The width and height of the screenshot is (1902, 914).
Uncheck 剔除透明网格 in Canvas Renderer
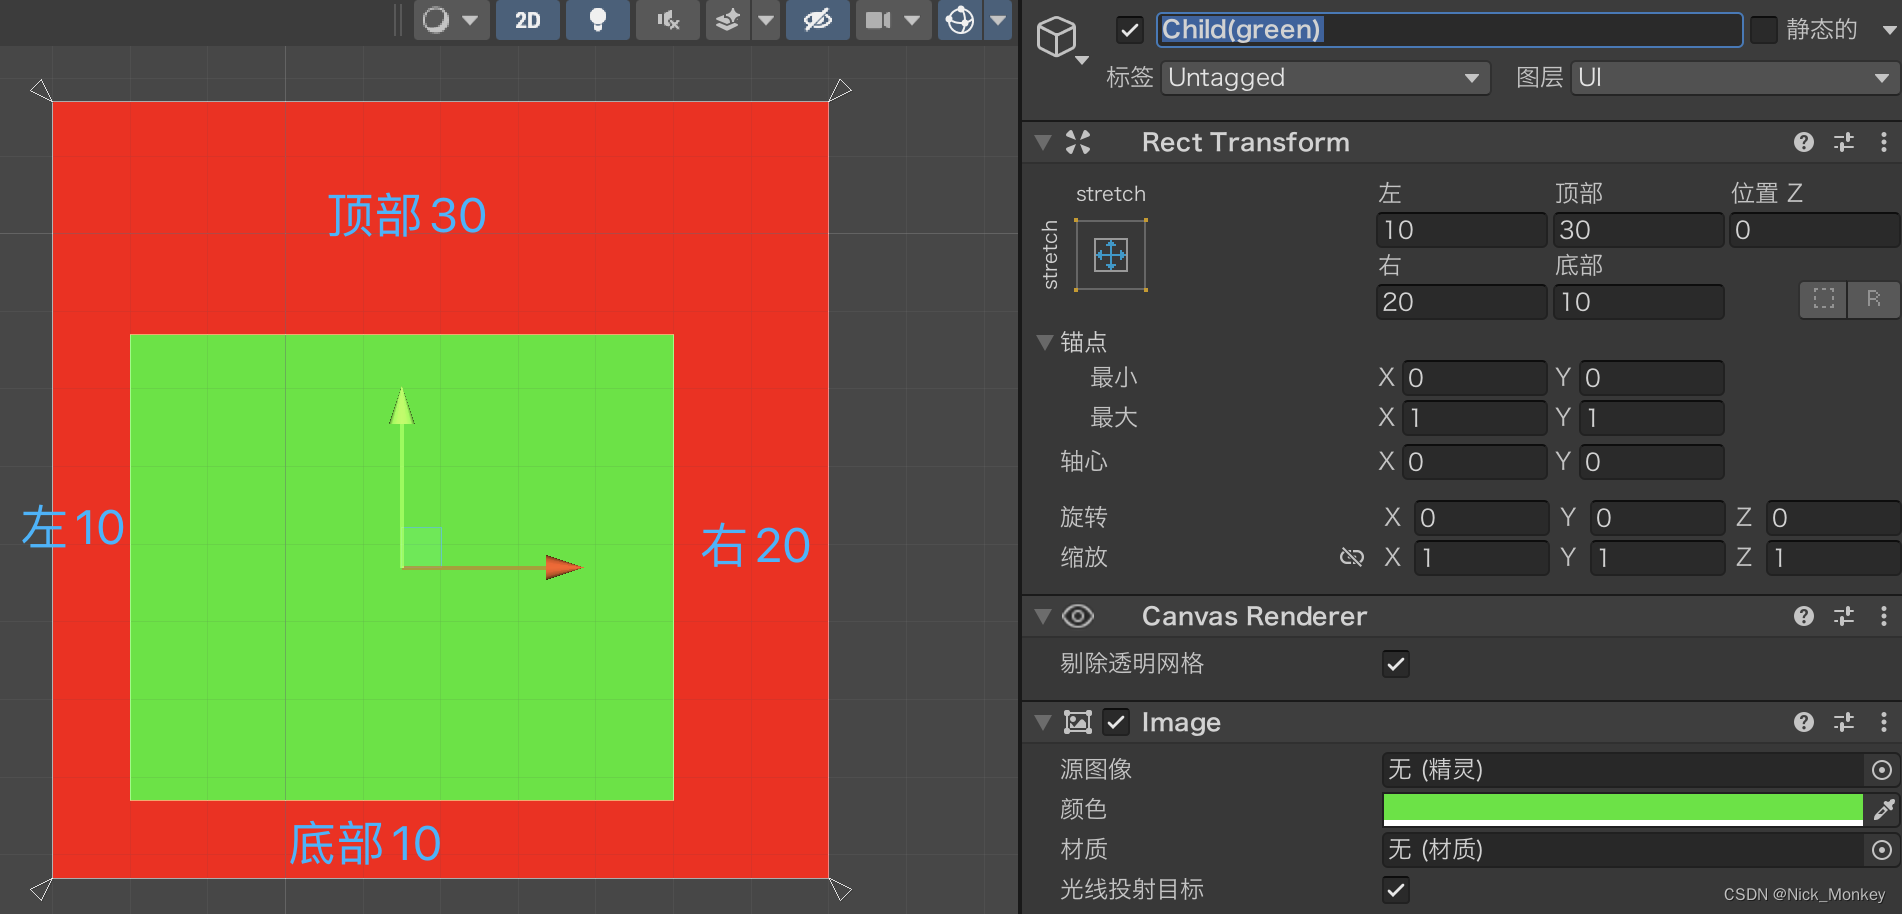pyautogui.click(x=1395, y=663)
